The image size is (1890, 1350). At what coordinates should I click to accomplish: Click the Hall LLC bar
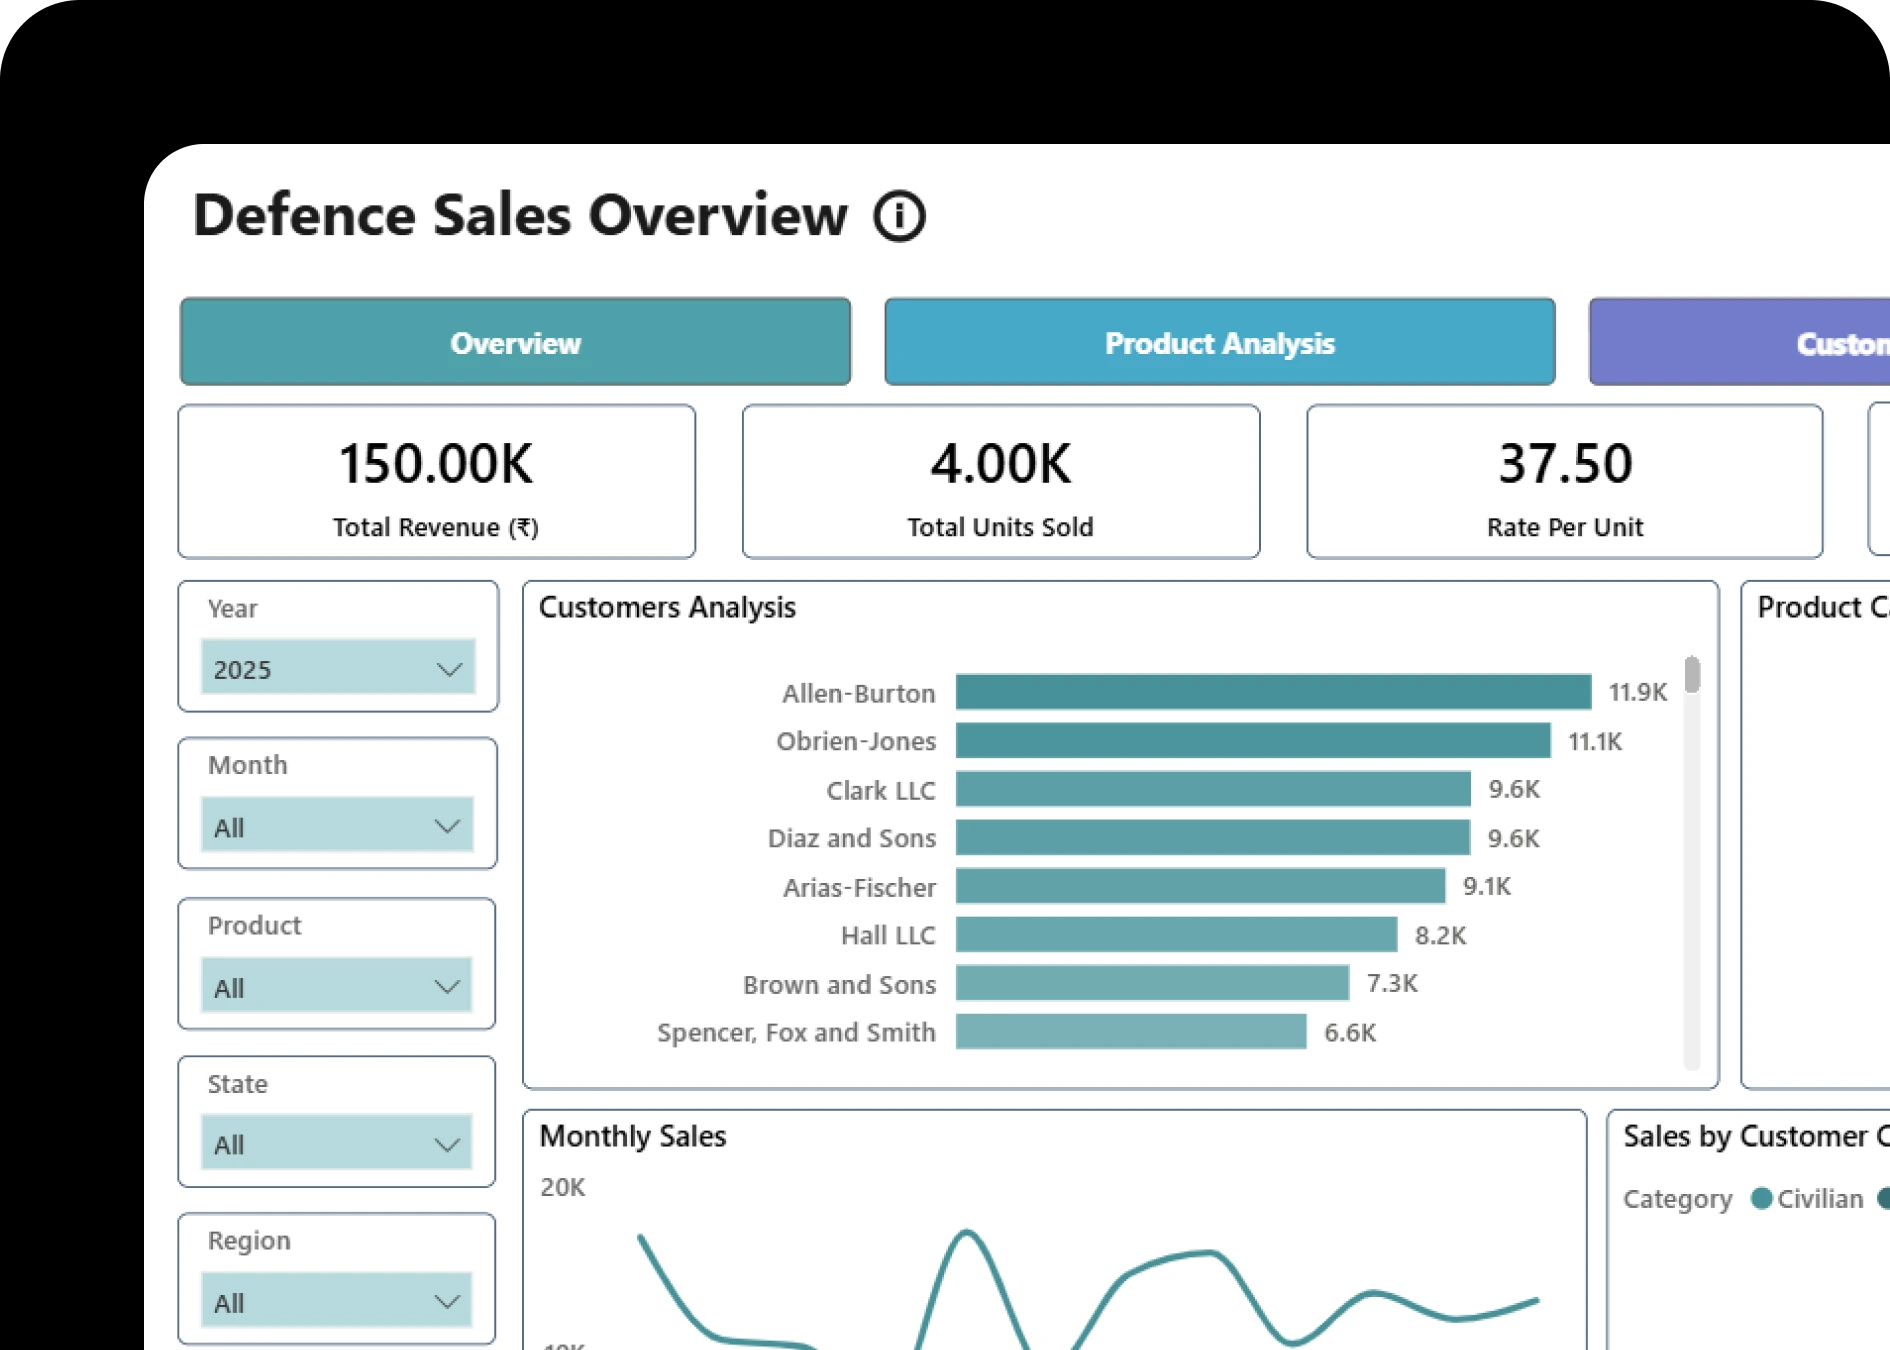point(1176,935)
